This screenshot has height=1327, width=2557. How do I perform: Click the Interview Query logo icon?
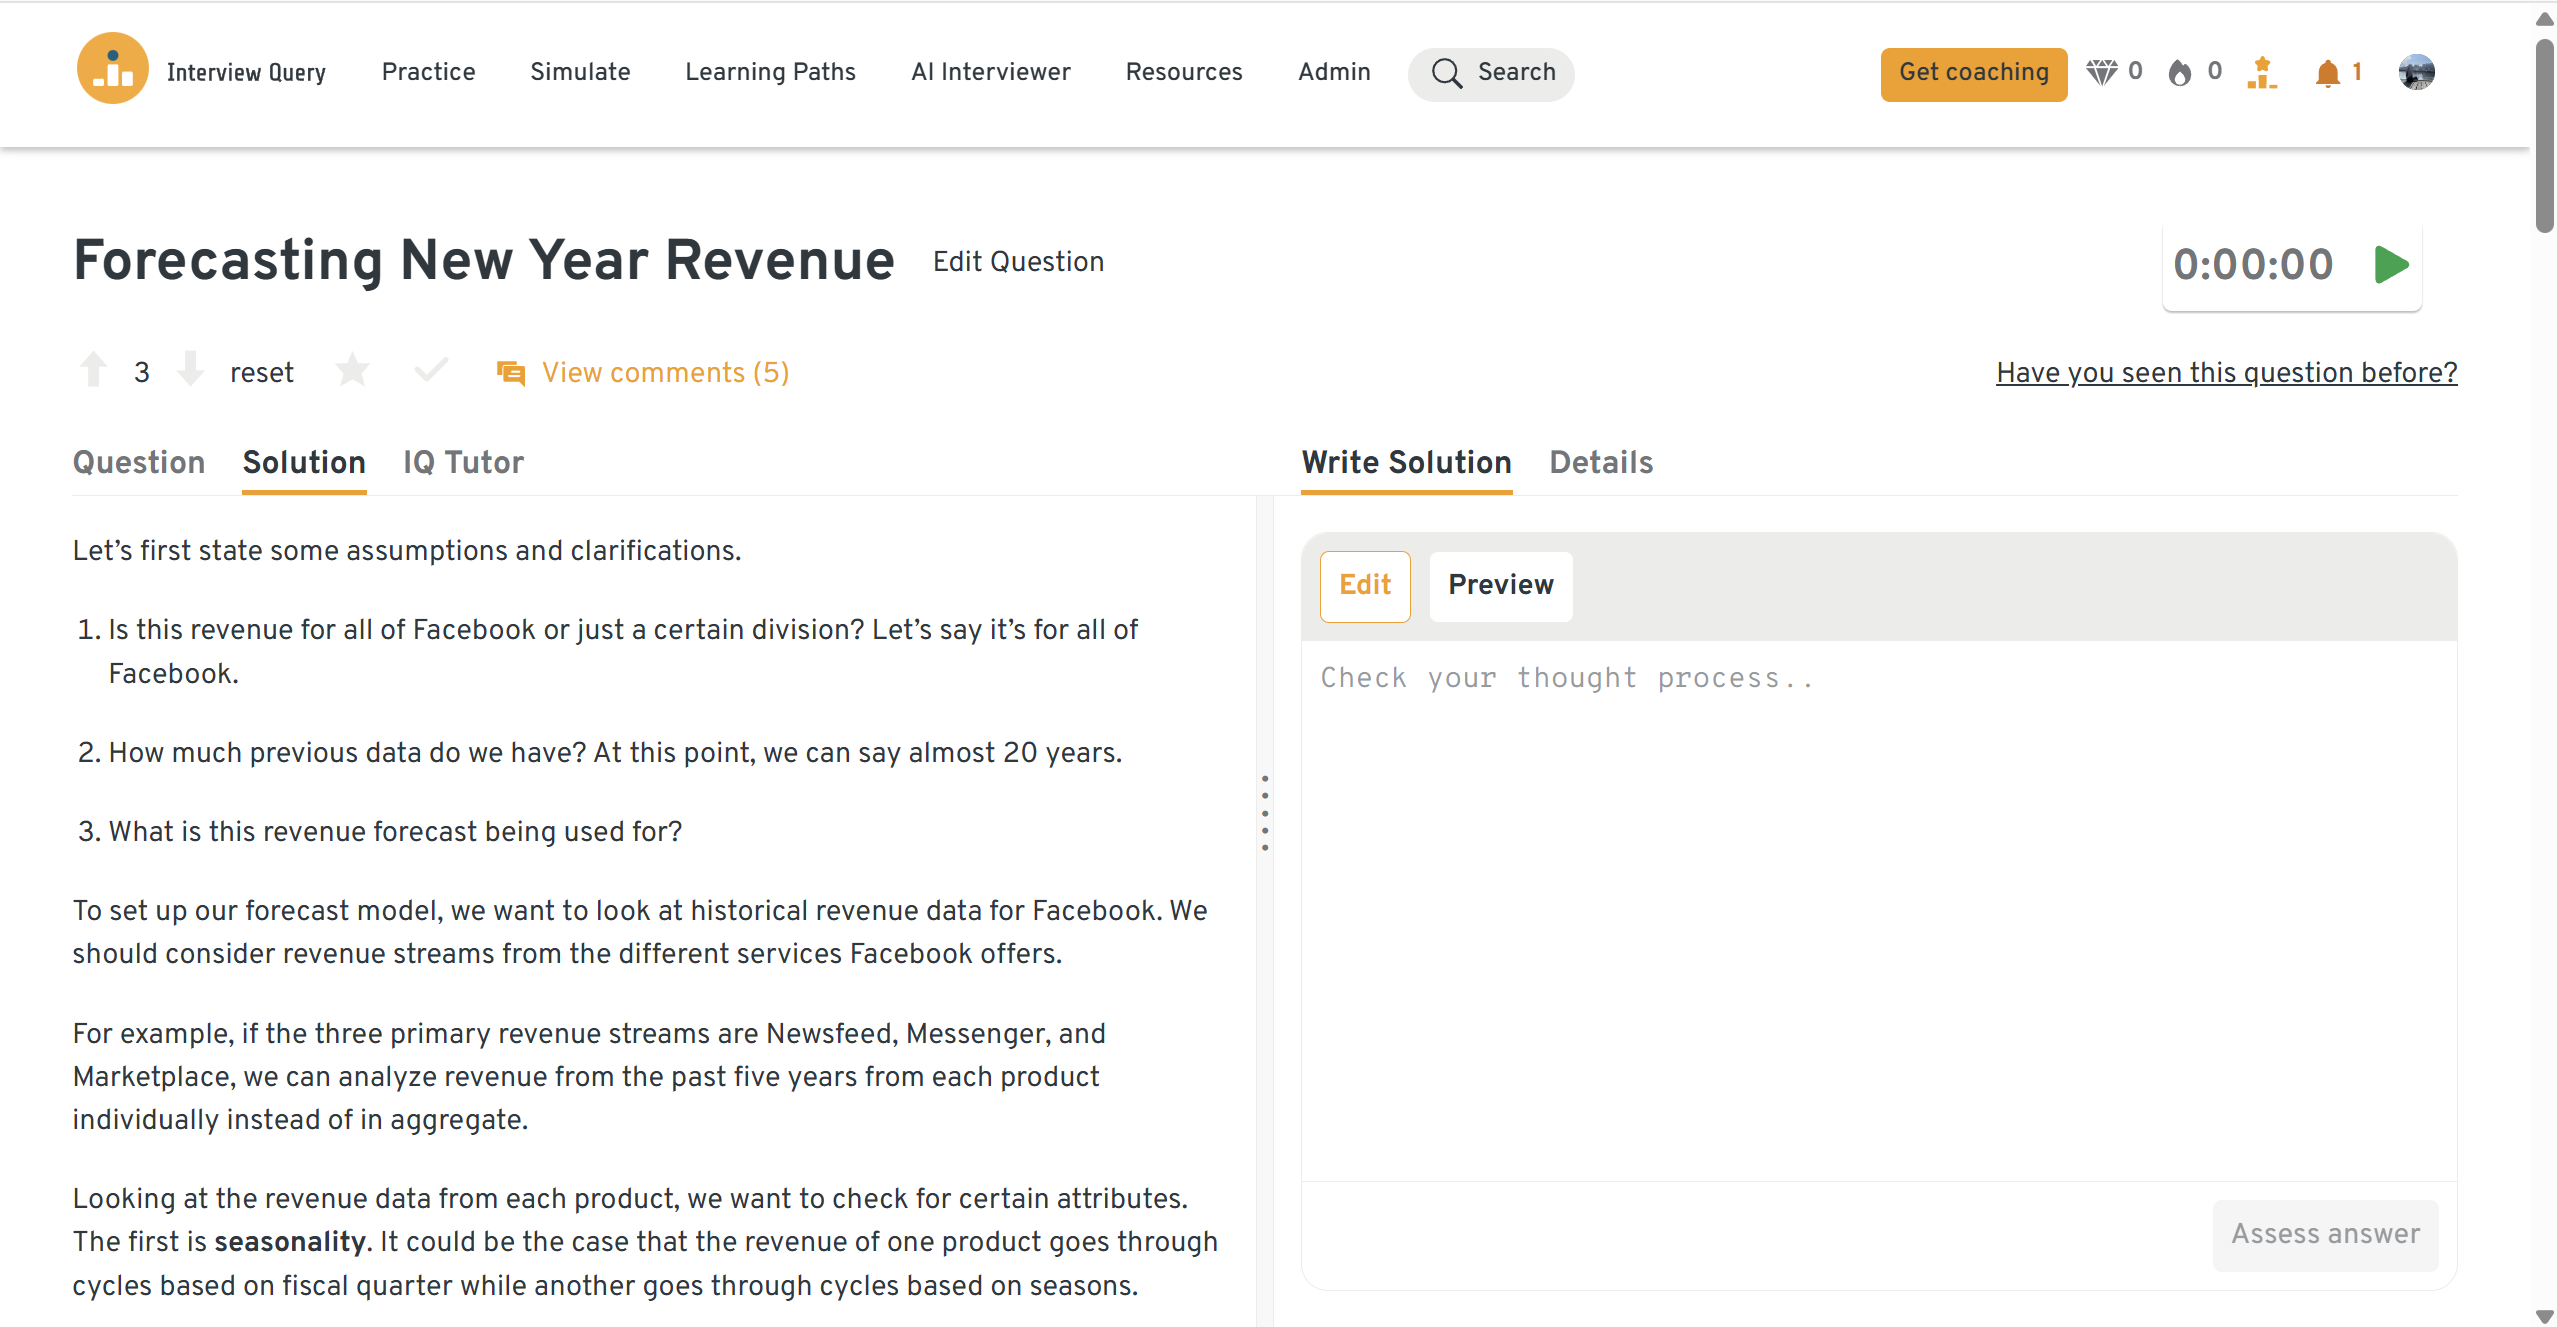point(112,69)
